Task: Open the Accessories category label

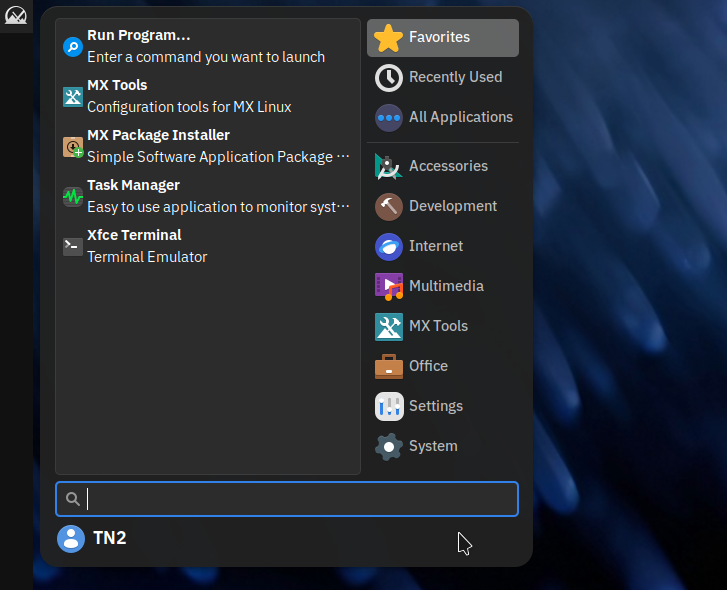Action: coord(448,166)
